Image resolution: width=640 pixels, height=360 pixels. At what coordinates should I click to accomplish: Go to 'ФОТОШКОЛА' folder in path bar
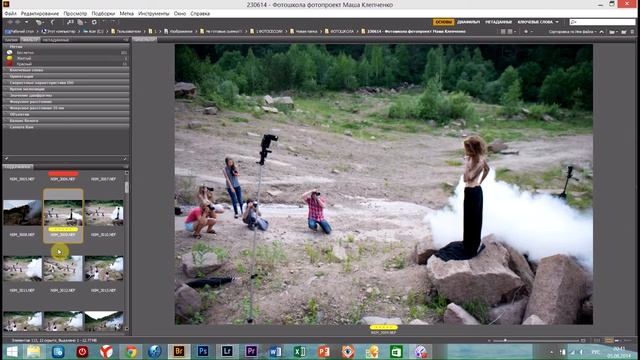(340, 31)
